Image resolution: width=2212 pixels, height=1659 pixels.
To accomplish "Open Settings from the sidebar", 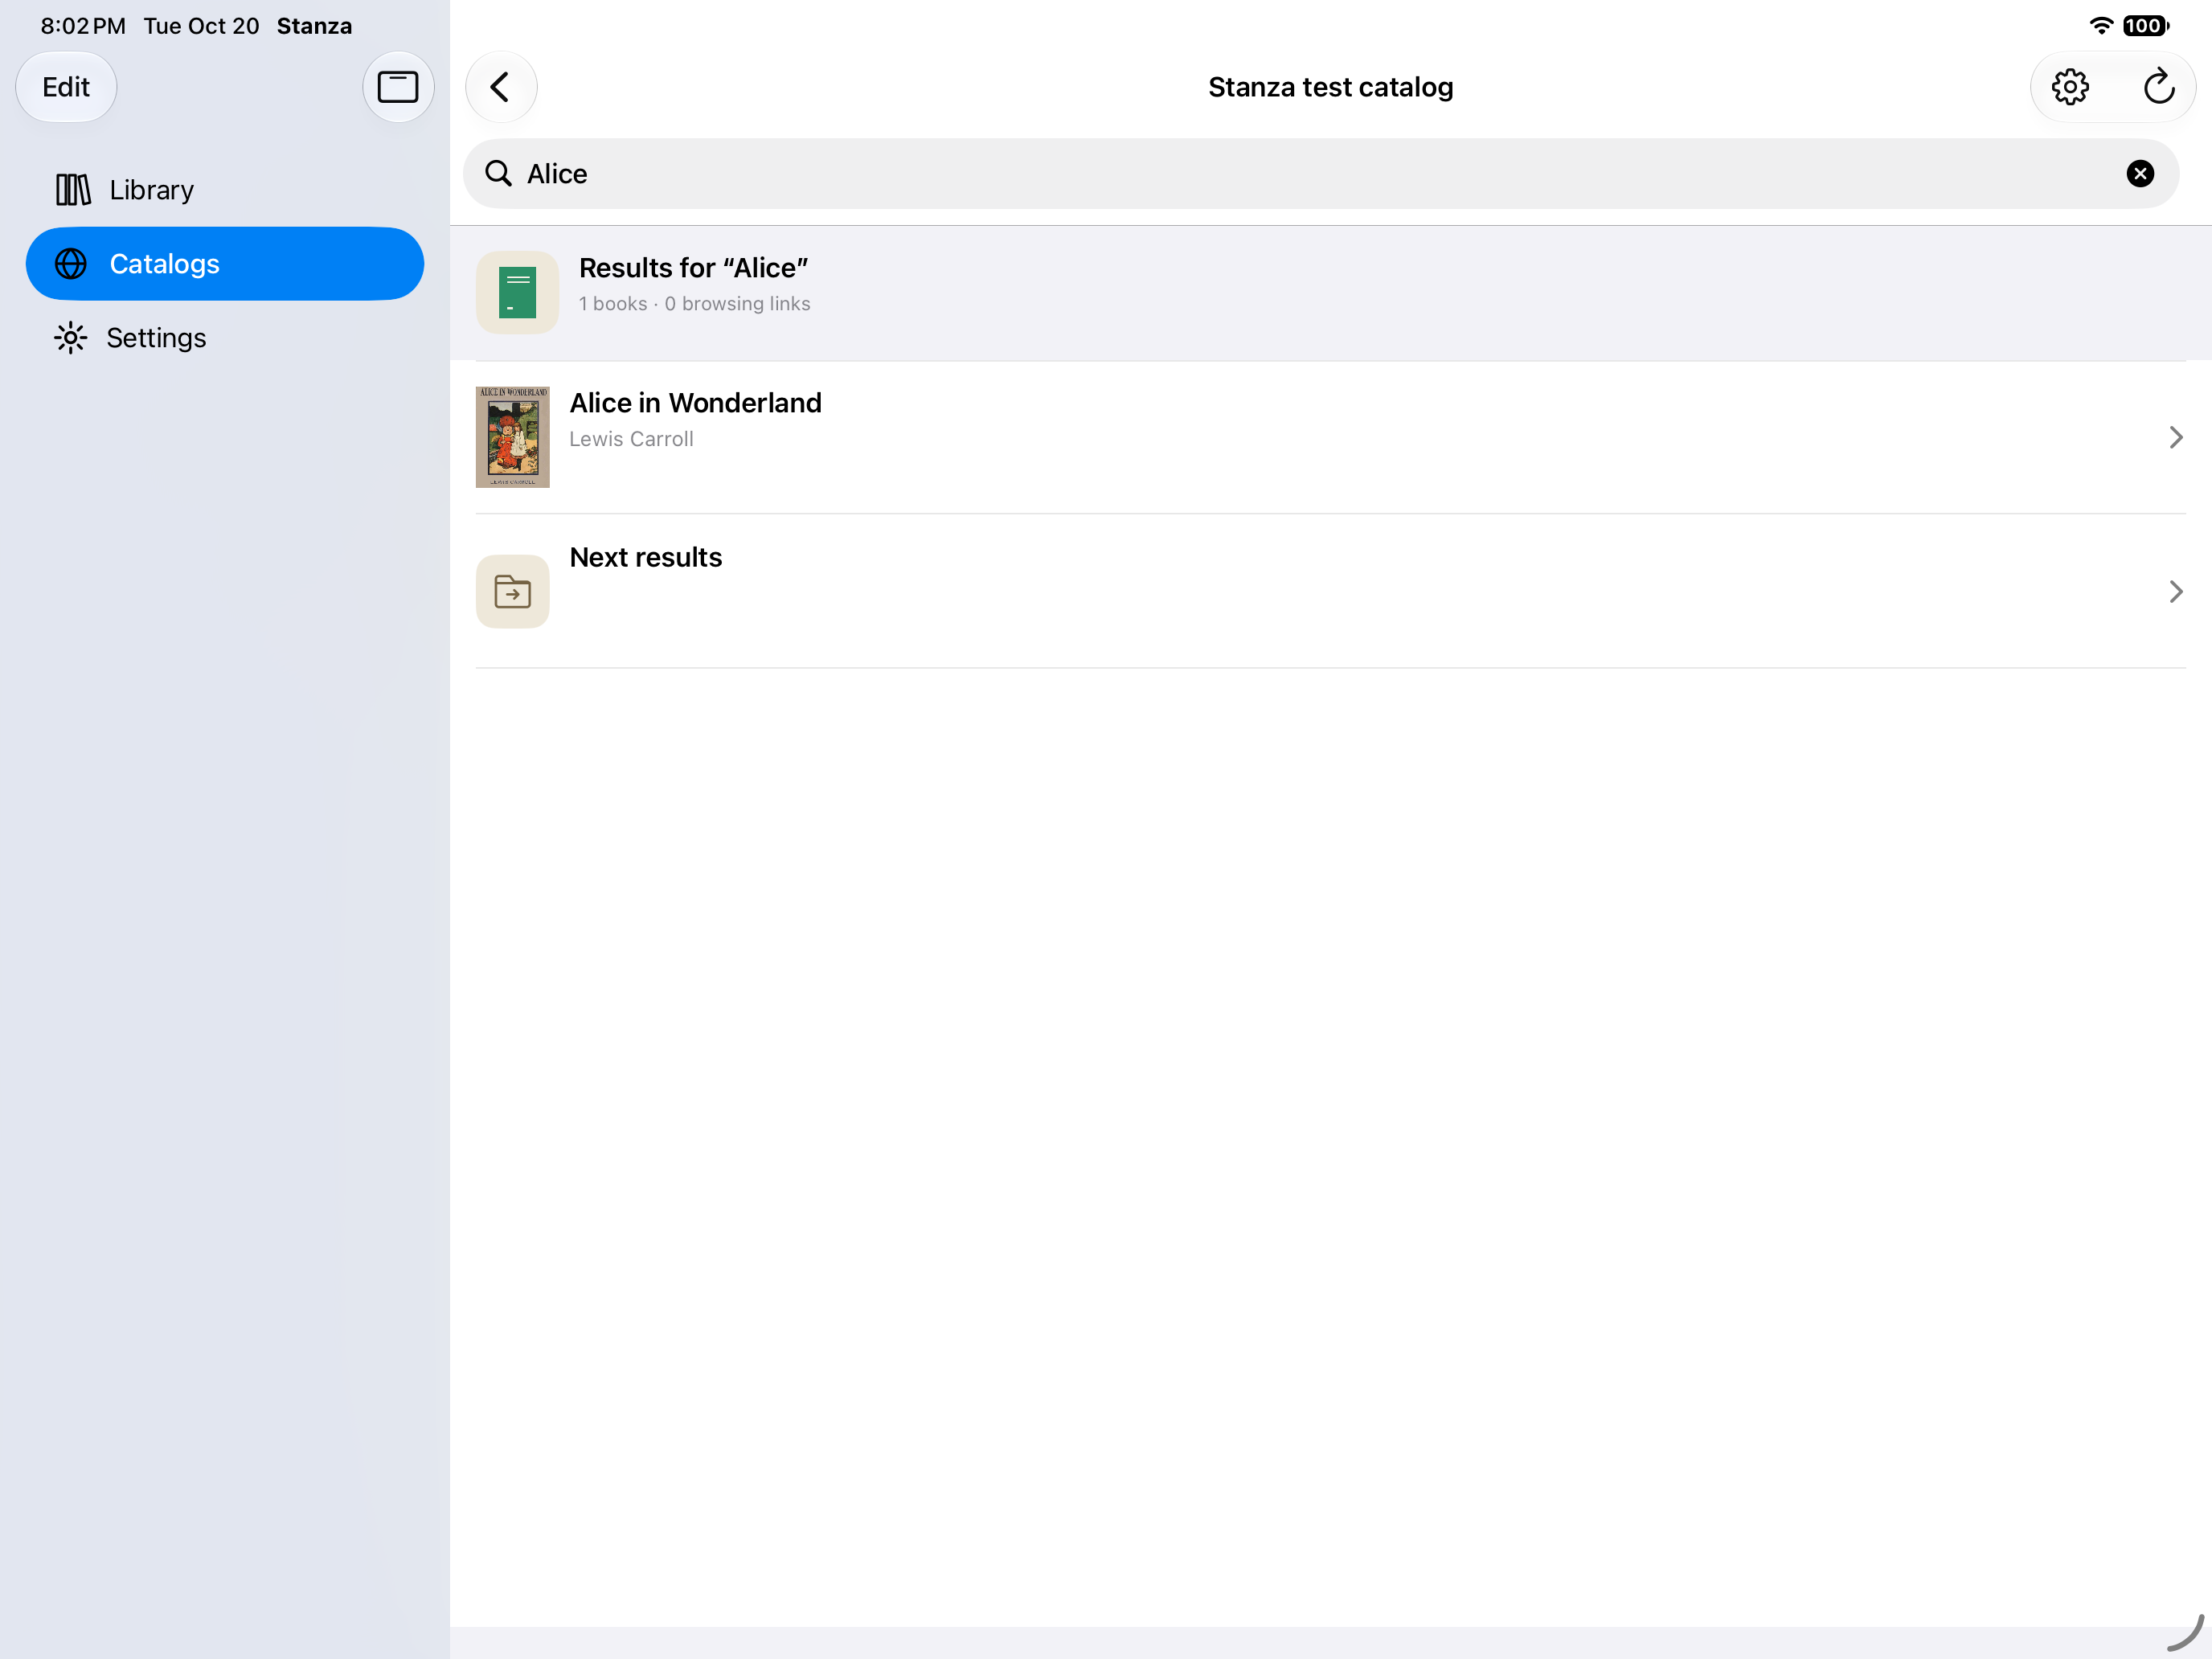I will tap(225, 338).
